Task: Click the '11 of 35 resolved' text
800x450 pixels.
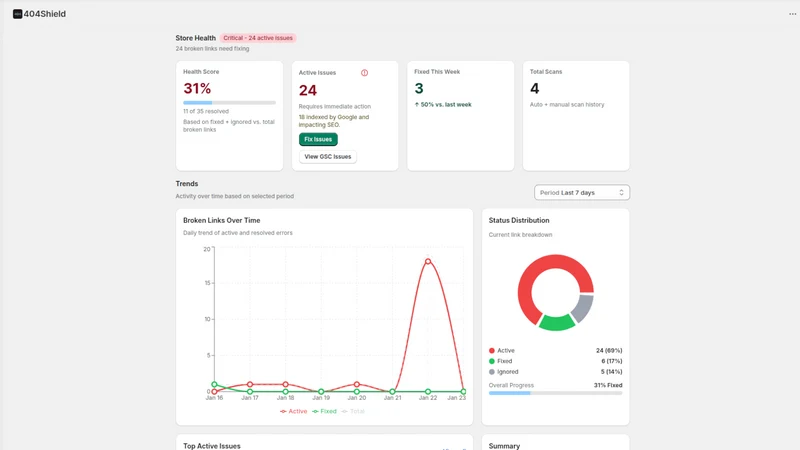Action: click(x=206, y=111)
